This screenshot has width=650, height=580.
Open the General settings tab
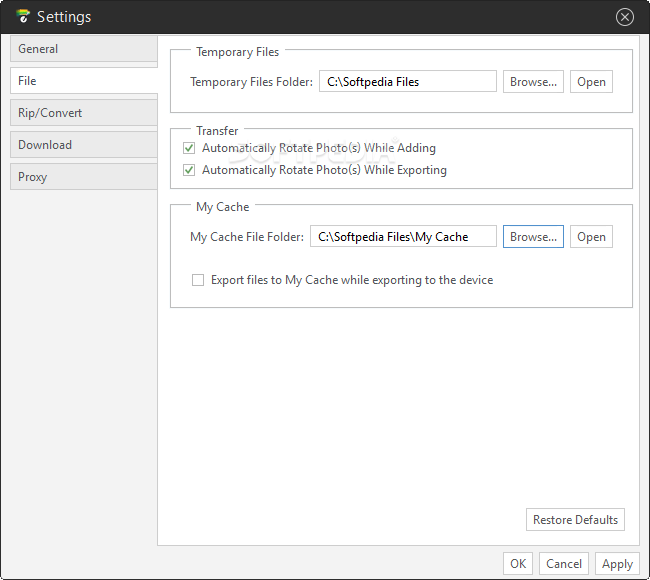(x=84, y=49)
